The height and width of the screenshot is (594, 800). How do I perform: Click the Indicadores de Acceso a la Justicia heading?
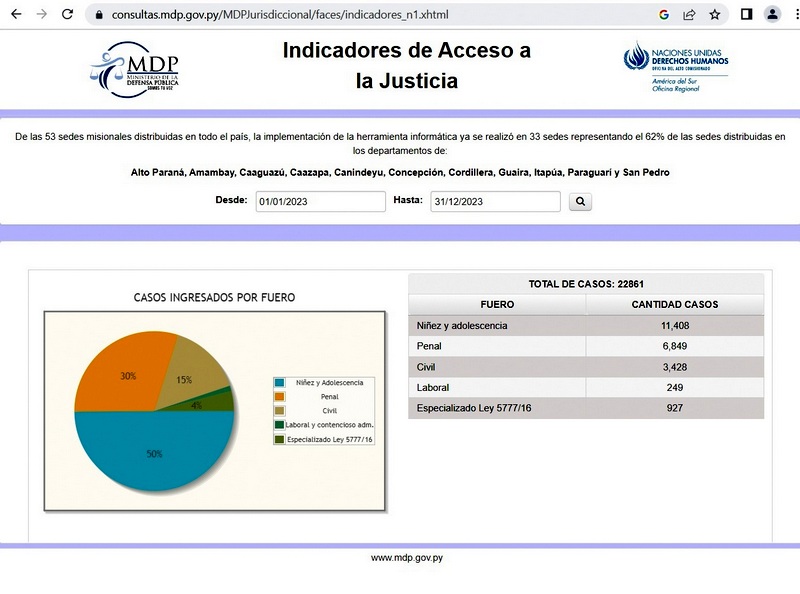pyautogui.click(x=407, y=65)
